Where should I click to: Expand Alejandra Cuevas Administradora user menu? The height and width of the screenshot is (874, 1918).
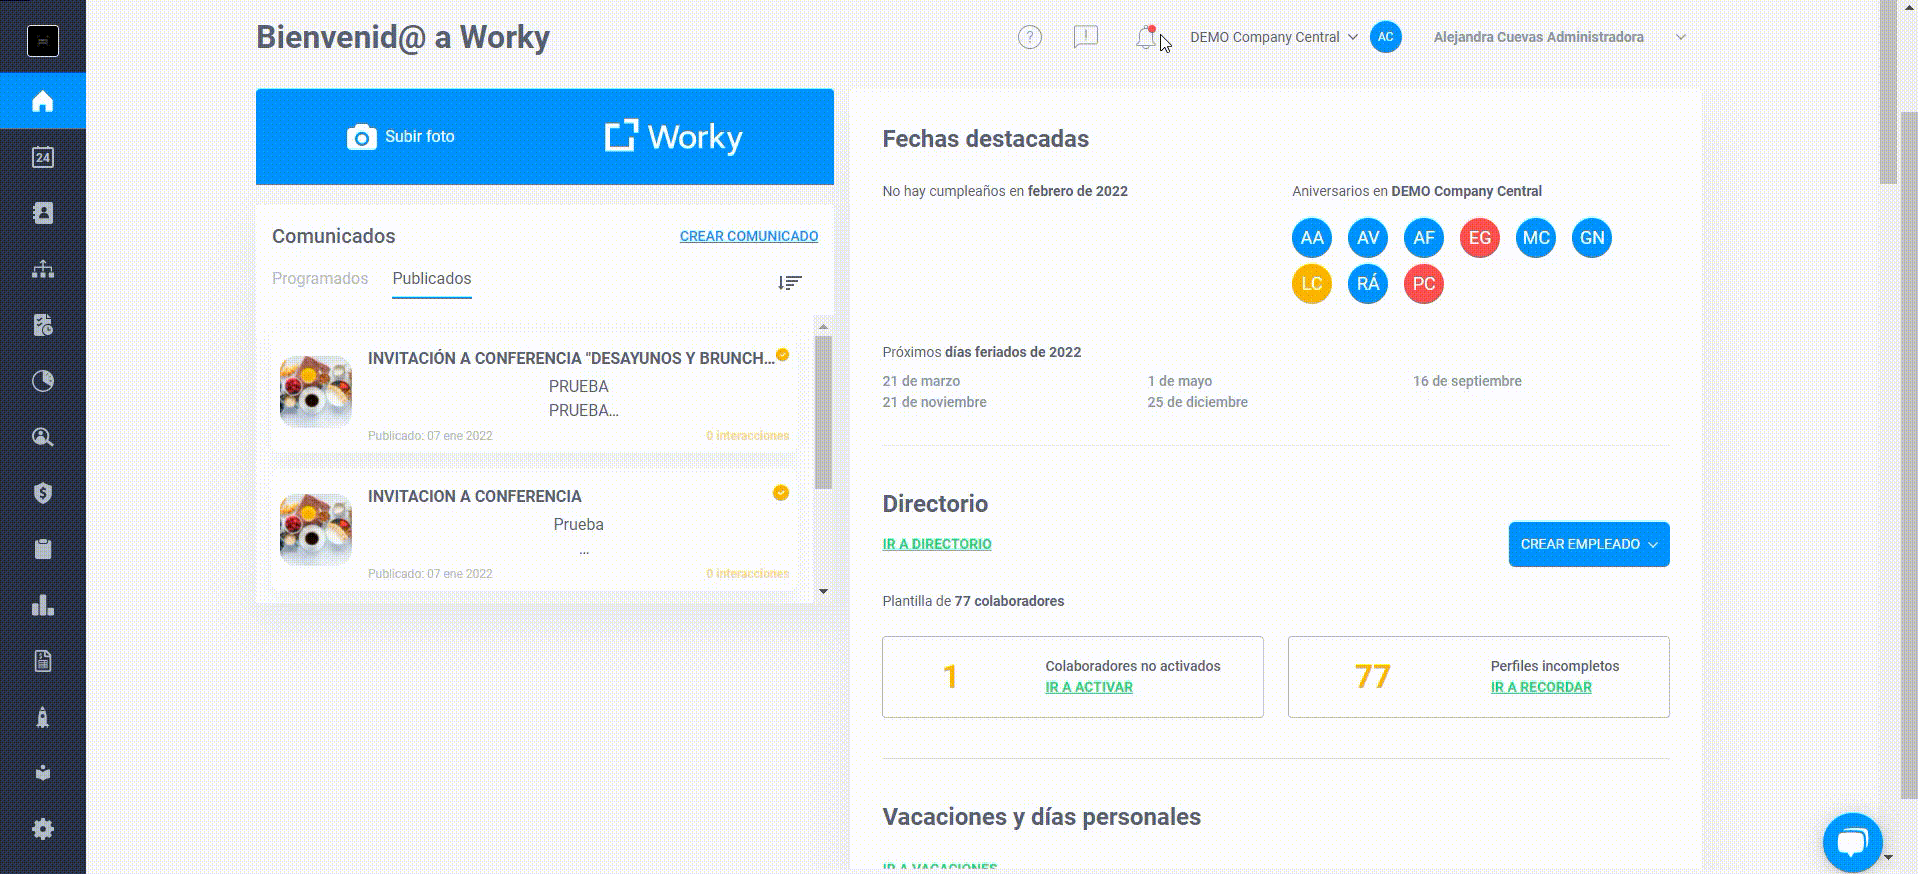(x=1560, y=37)
